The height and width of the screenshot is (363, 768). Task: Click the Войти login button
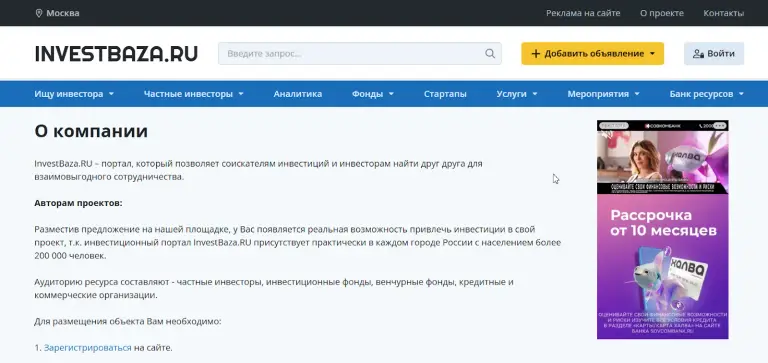tap(714, 53)
